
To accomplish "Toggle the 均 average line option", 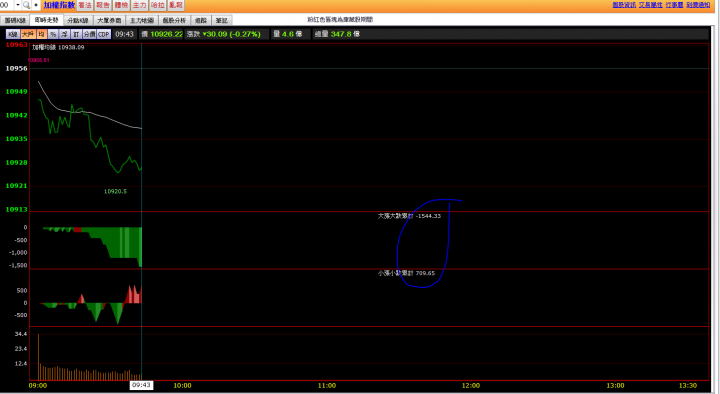I will point(41,34).
